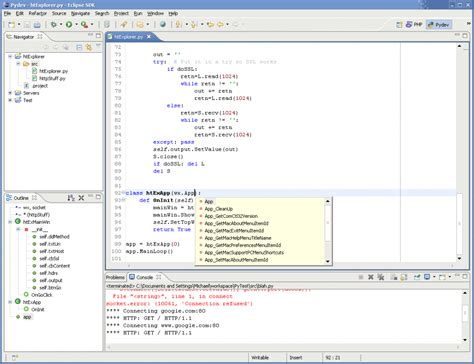Select self.cbContent in Outline
474x364 pixels.
click(x=55, y=266)
